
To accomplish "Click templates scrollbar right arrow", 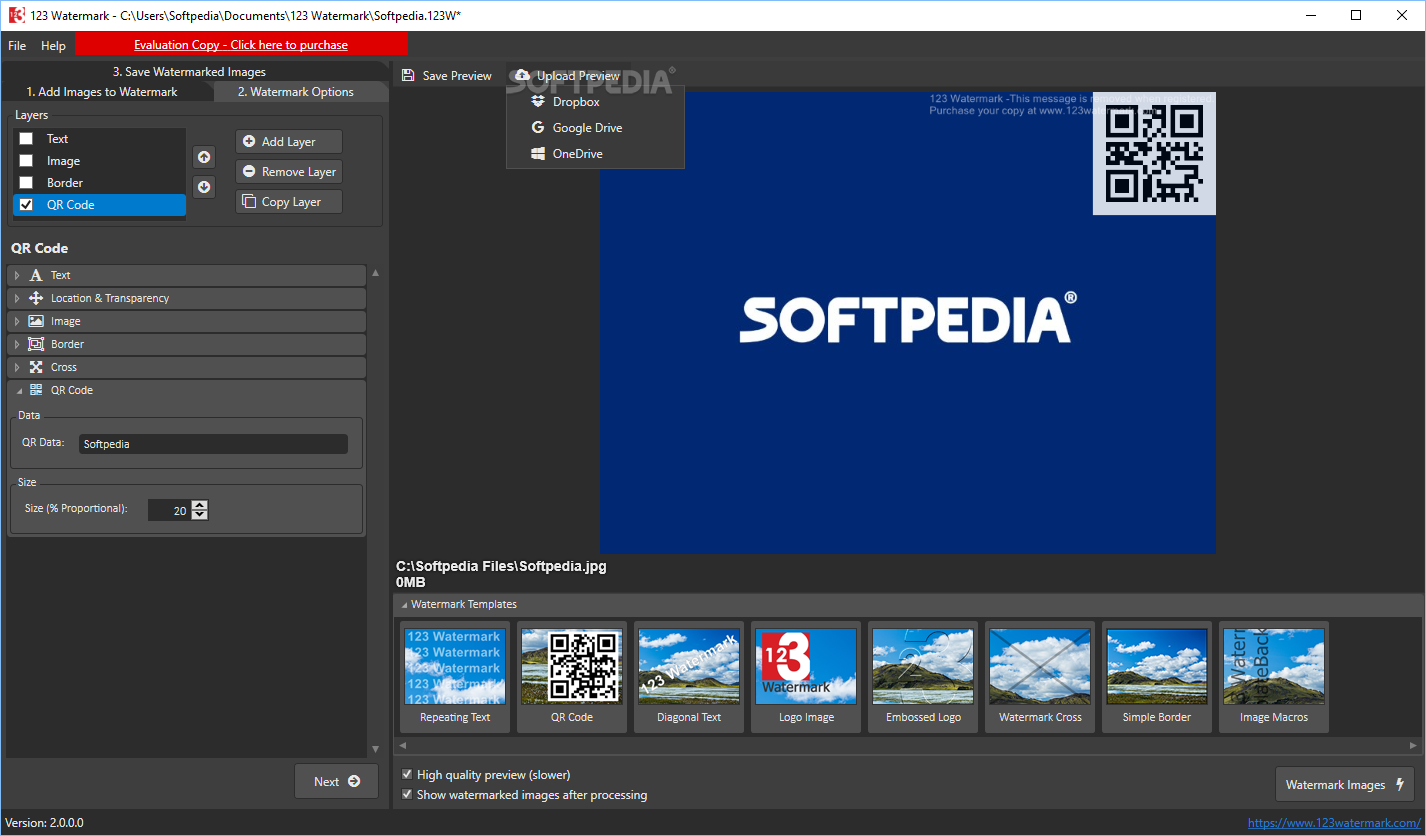I will point(1414,745).
